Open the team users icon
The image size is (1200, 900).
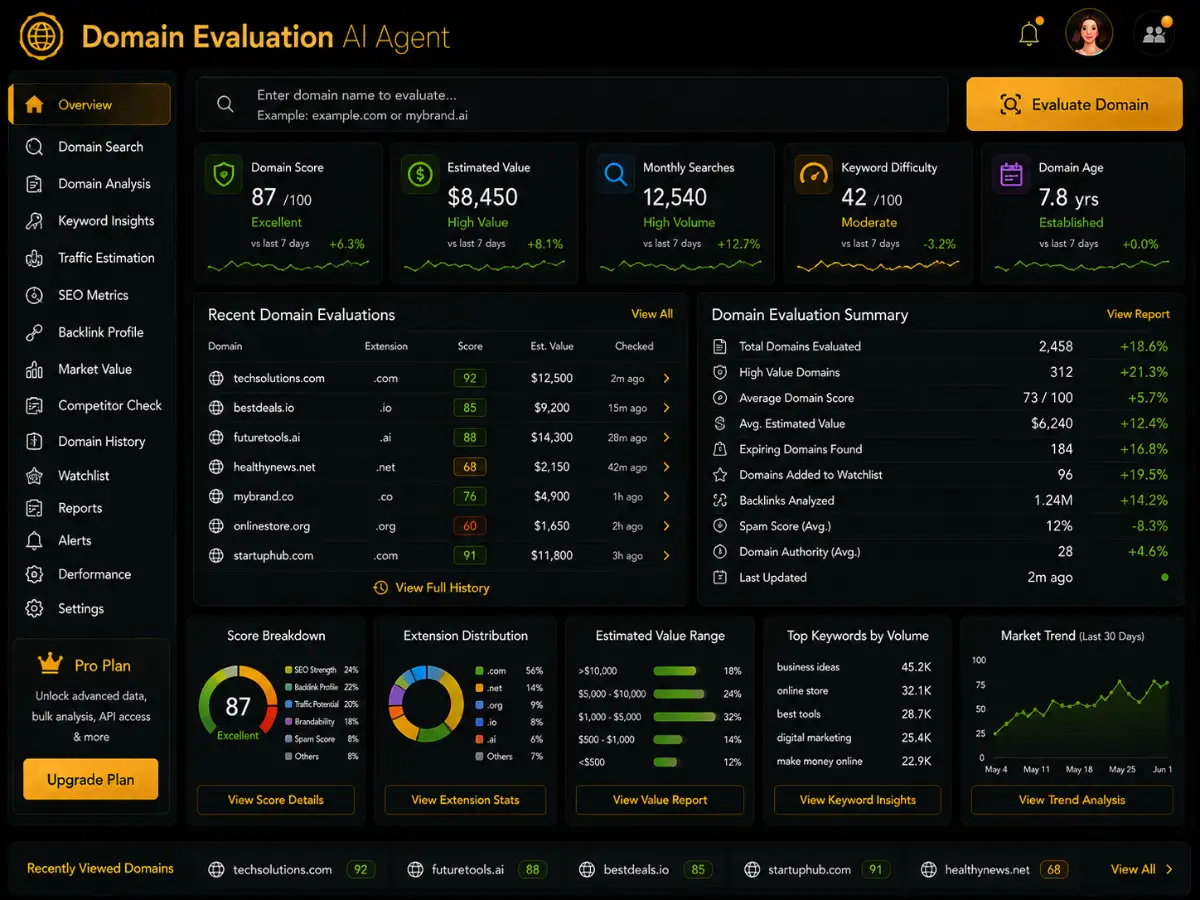(1154, 34)
